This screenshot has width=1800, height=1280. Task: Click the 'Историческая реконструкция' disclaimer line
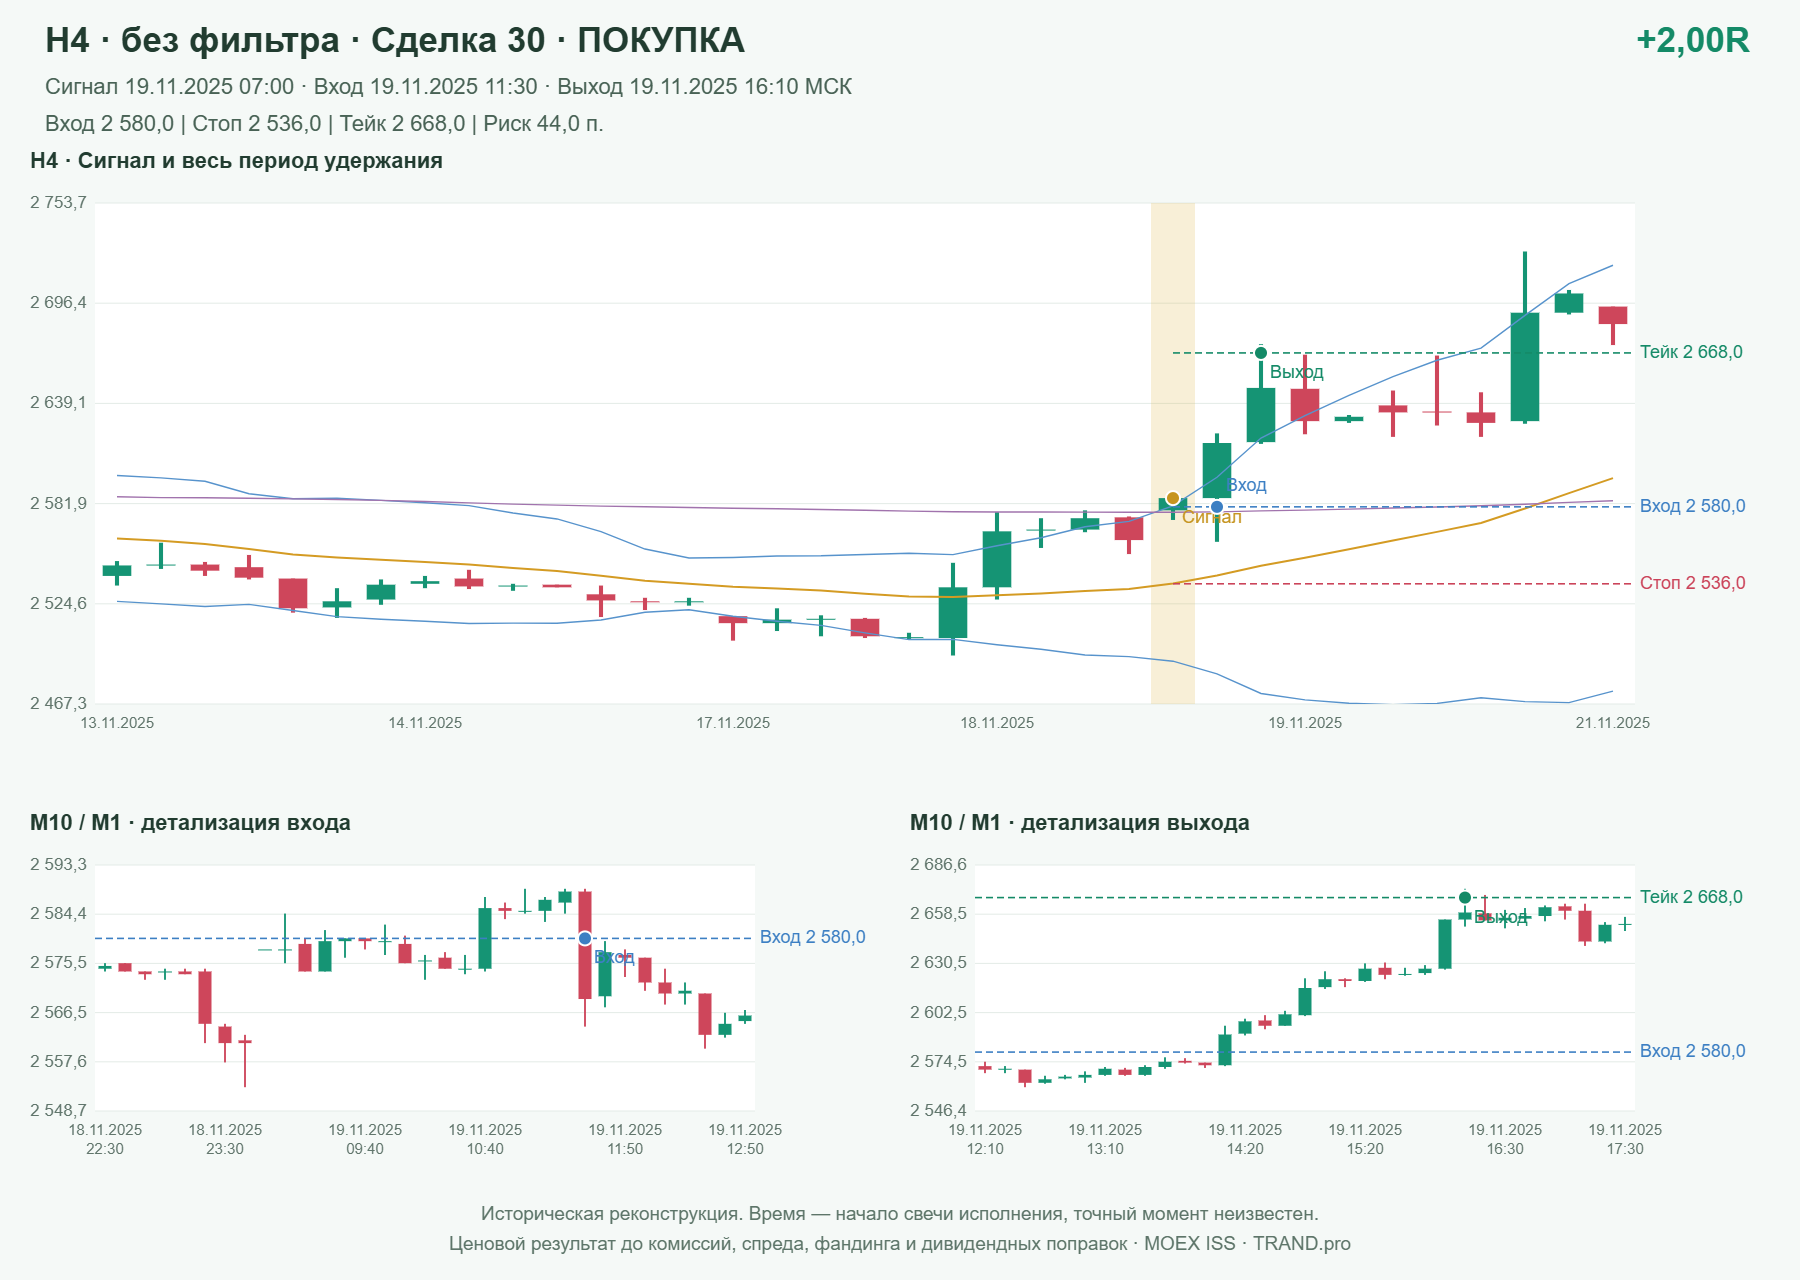899,1214
